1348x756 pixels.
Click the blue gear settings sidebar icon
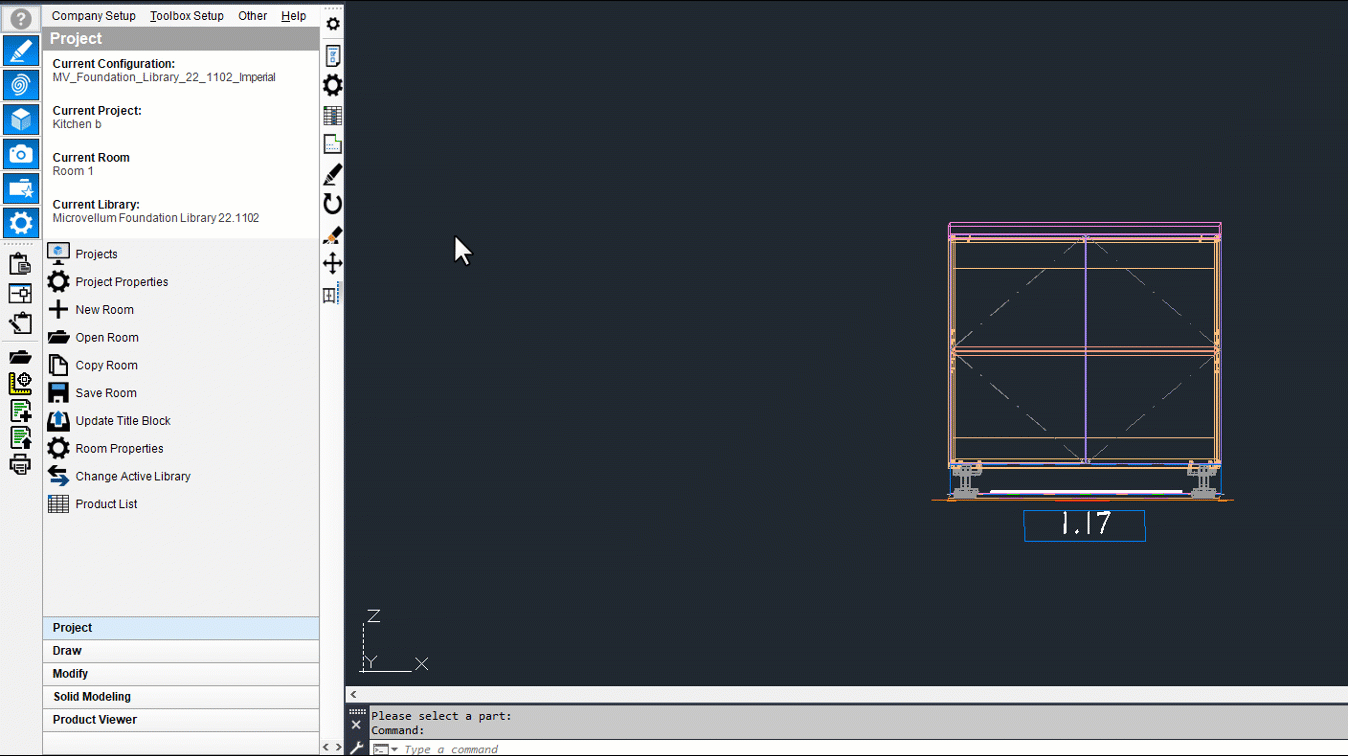point(21,222)
